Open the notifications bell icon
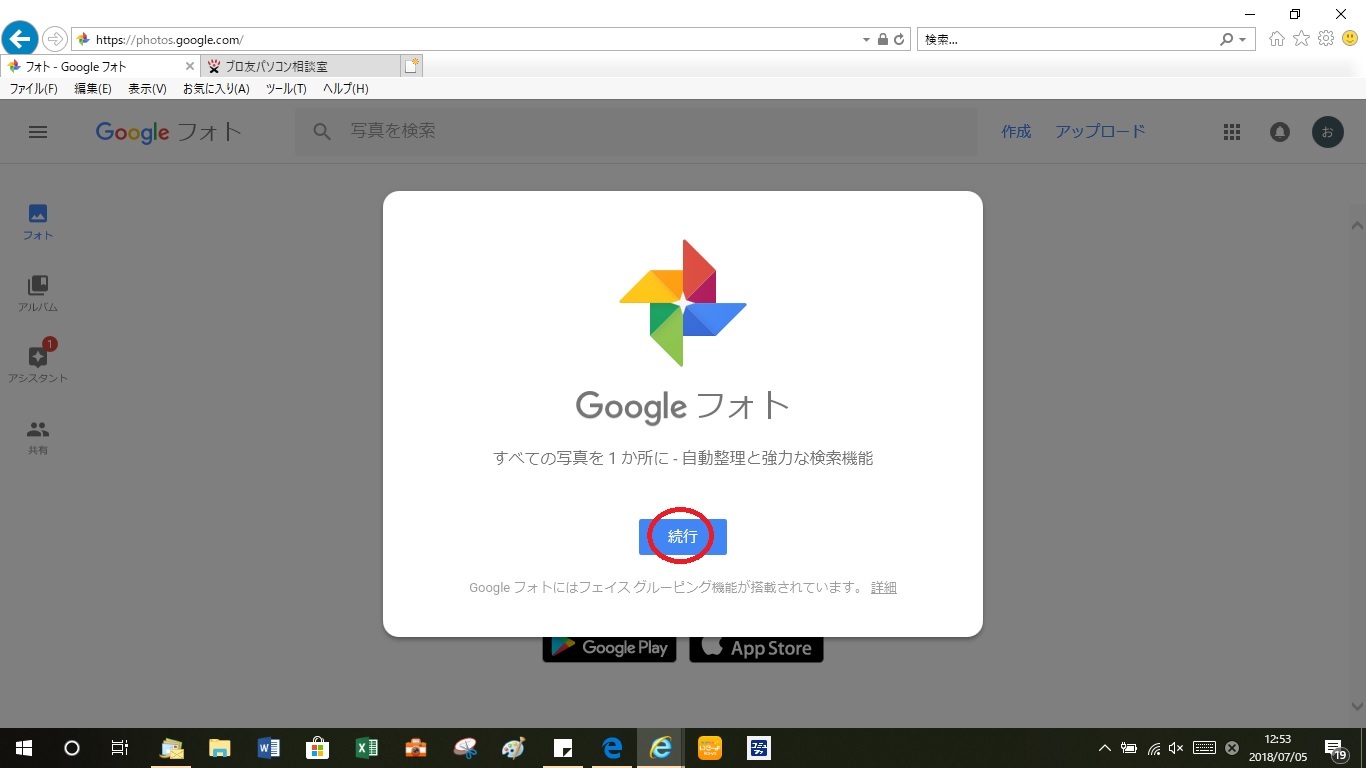 1280,132
